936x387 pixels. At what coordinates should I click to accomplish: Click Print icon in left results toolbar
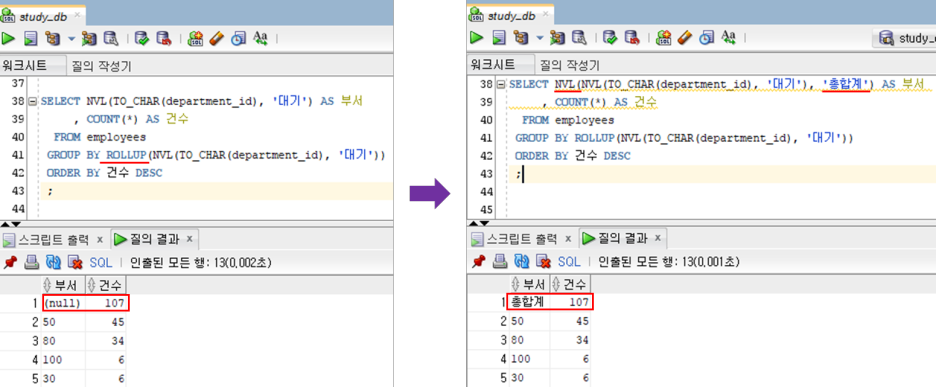click(32, 262)
